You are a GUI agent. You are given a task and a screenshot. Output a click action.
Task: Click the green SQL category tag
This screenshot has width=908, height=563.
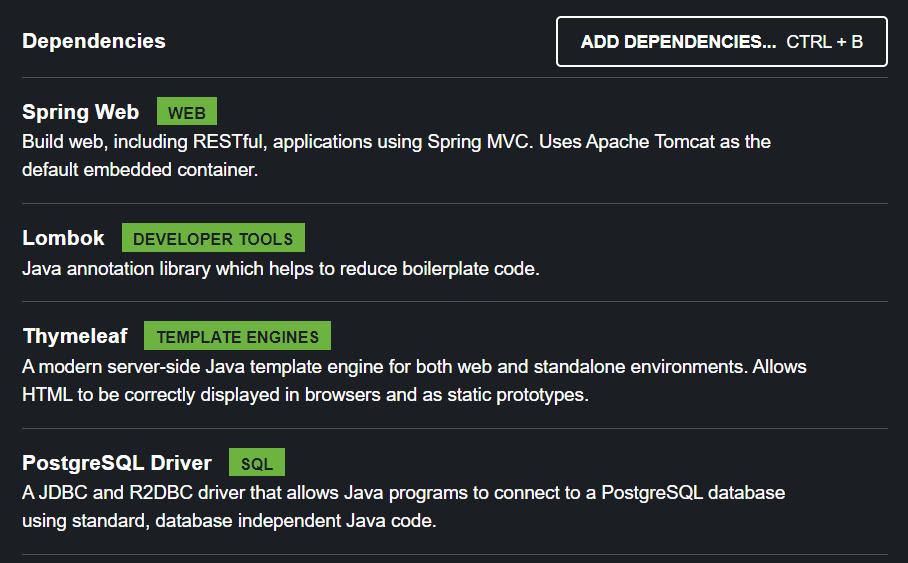257,464
